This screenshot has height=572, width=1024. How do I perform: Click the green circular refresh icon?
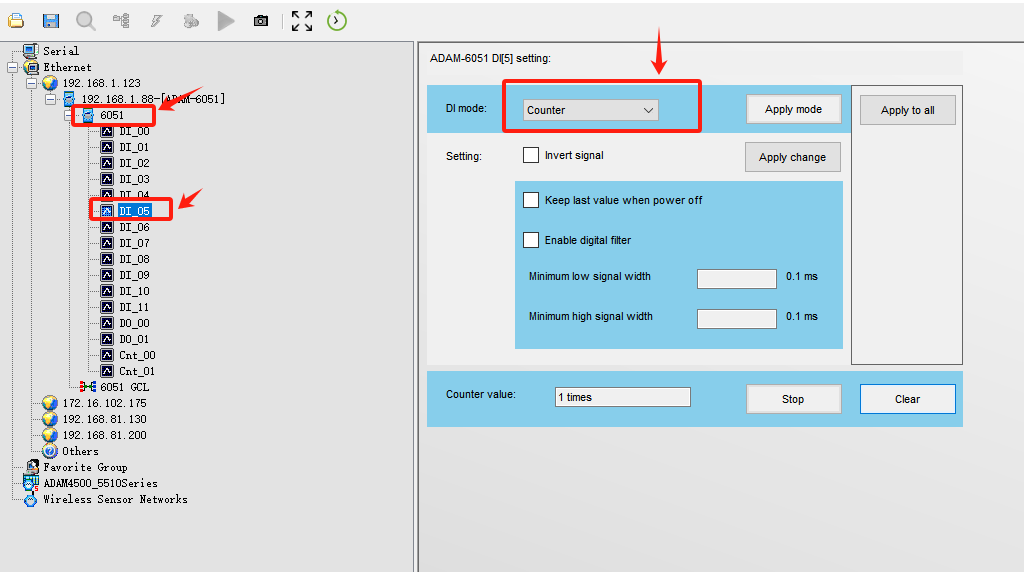click(337, 20)
